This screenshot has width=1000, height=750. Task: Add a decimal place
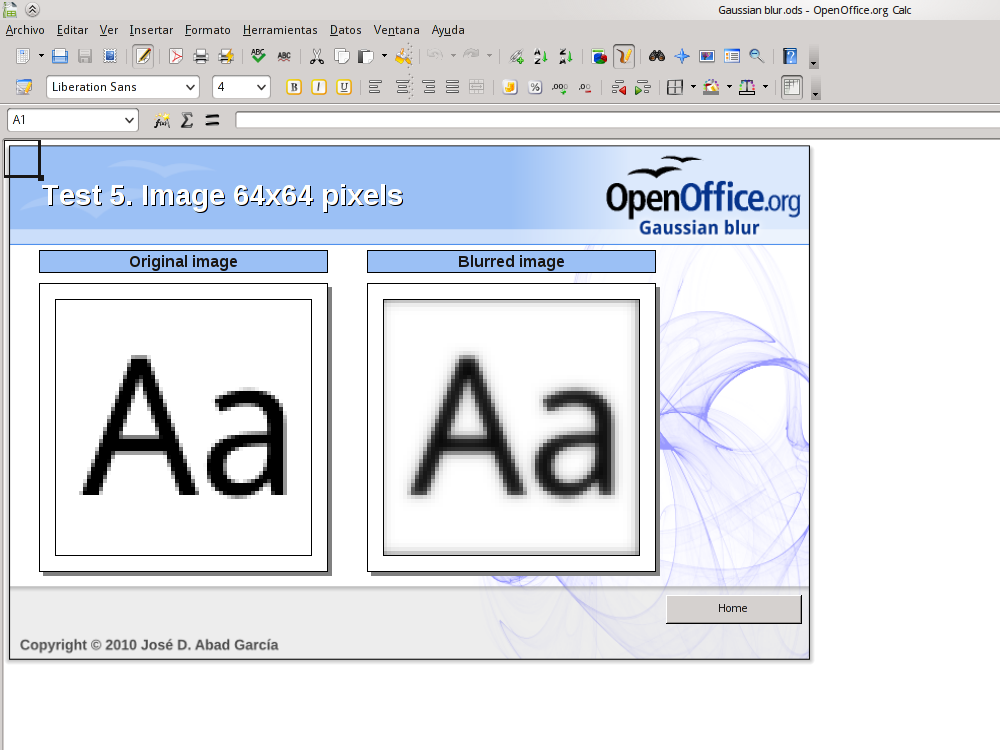click(x=560, y=87)
